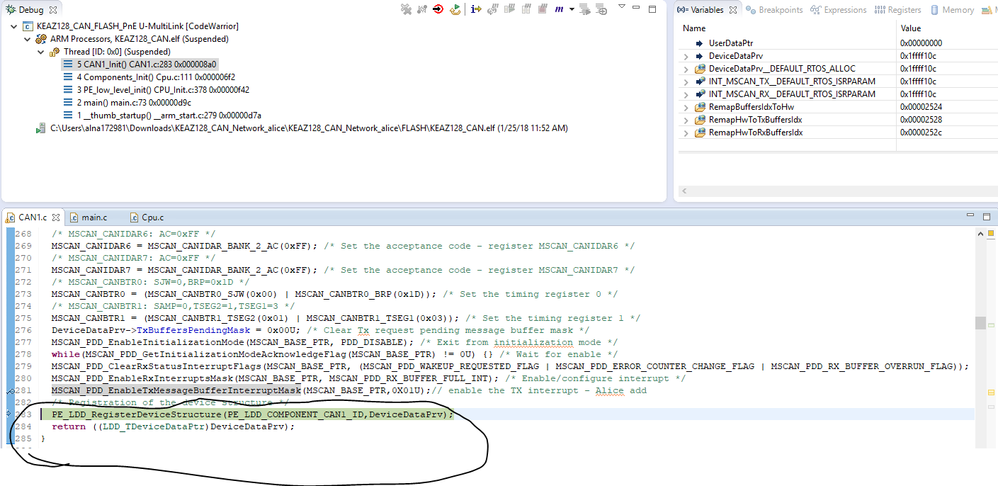This screenshot has width=998, height=486.
Task: Switch to the Expressions tab
Action: (838, 10)
